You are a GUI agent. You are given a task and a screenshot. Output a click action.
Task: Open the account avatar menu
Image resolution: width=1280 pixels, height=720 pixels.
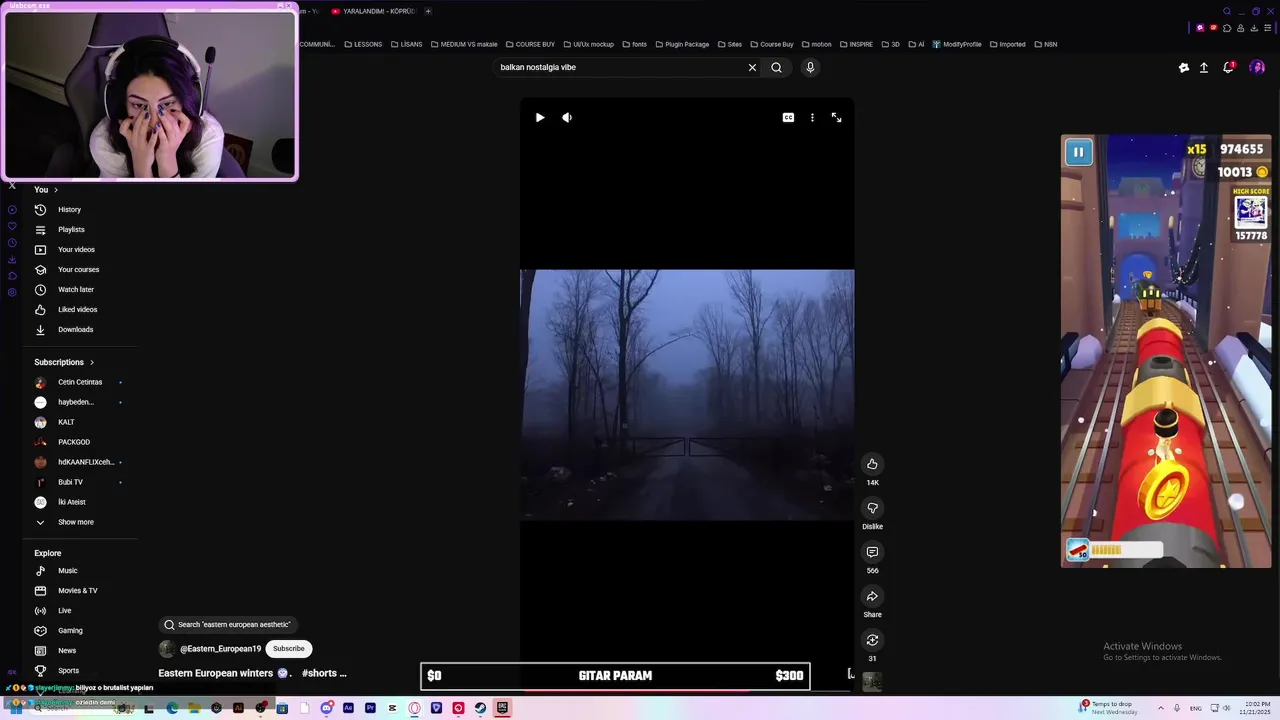click(x=1257, y=67)
